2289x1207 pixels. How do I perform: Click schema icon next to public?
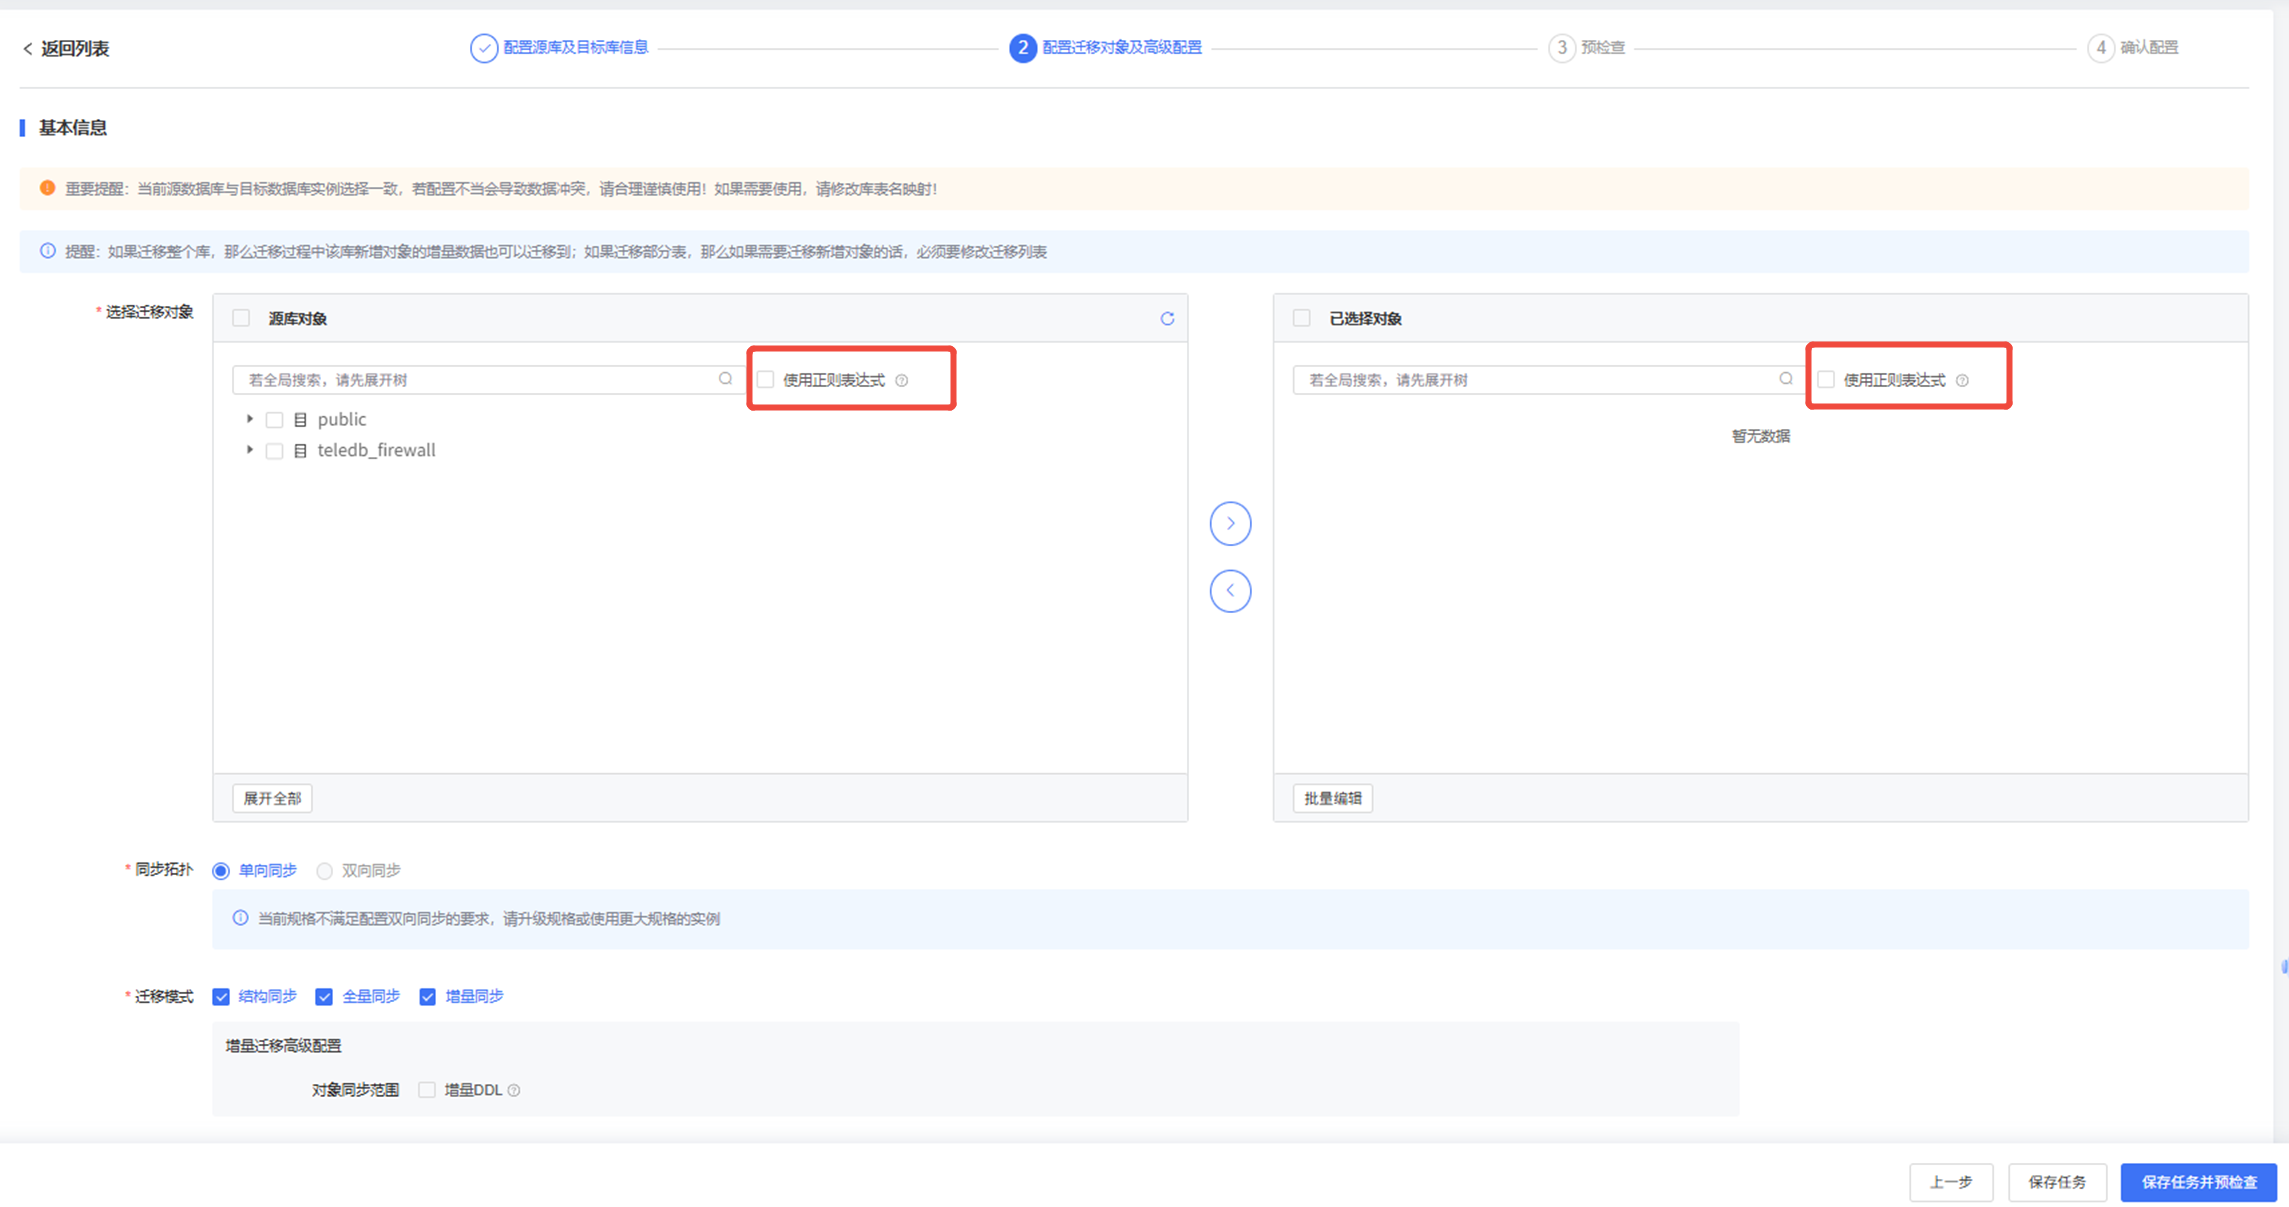click(300, 420)
